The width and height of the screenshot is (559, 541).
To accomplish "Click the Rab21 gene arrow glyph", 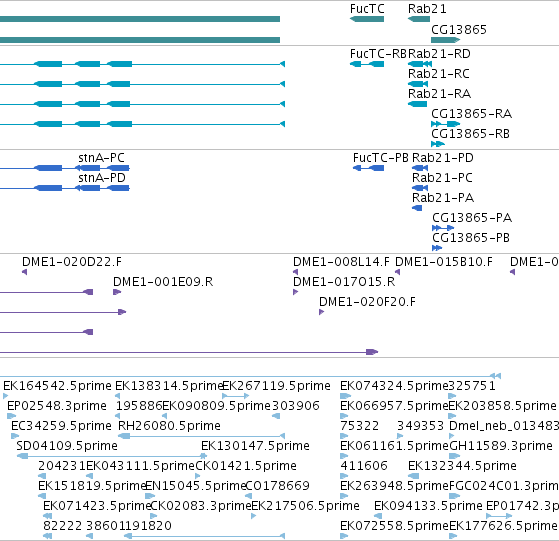I will click(419, 19).
